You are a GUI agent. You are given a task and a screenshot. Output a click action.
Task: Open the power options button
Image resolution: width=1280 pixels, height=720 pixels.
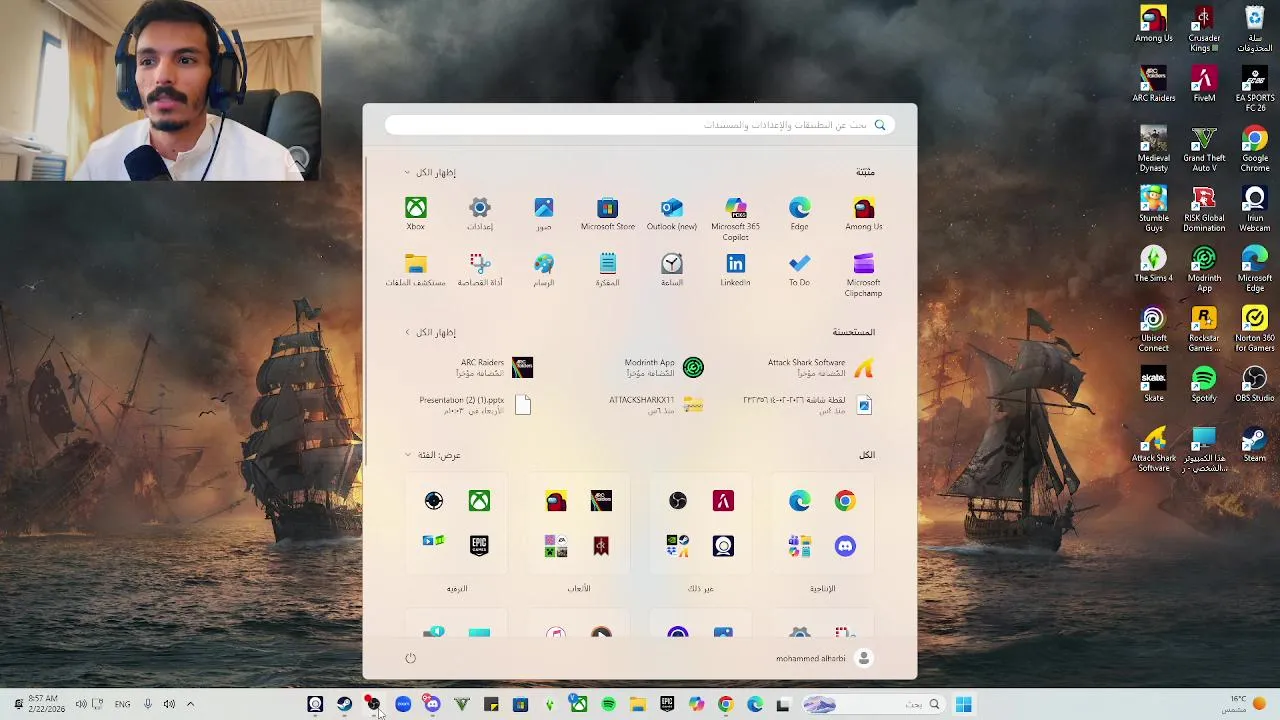click(410, 658)
